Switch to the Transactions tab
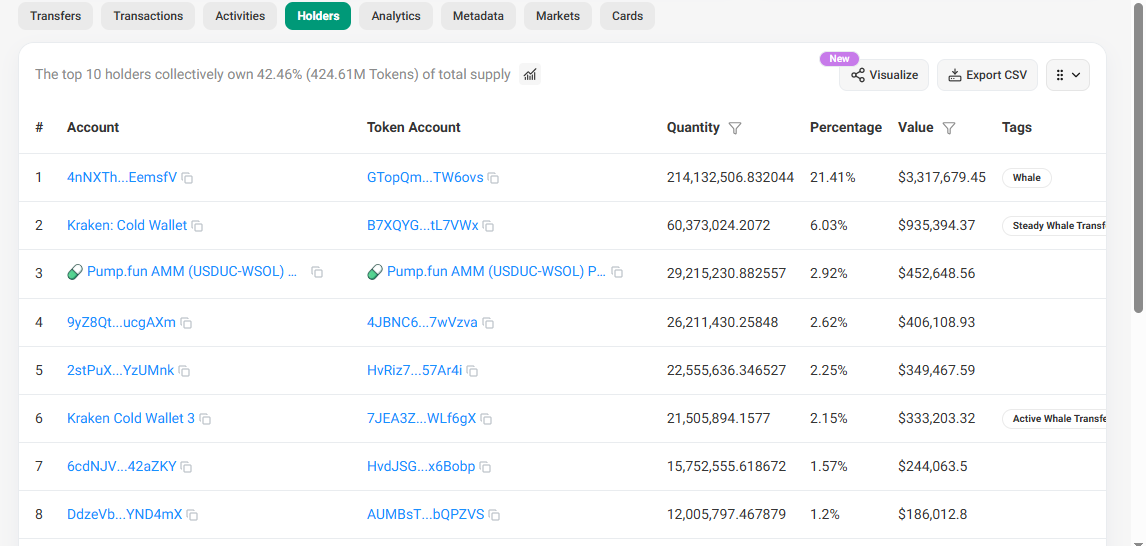 [148, 15]
